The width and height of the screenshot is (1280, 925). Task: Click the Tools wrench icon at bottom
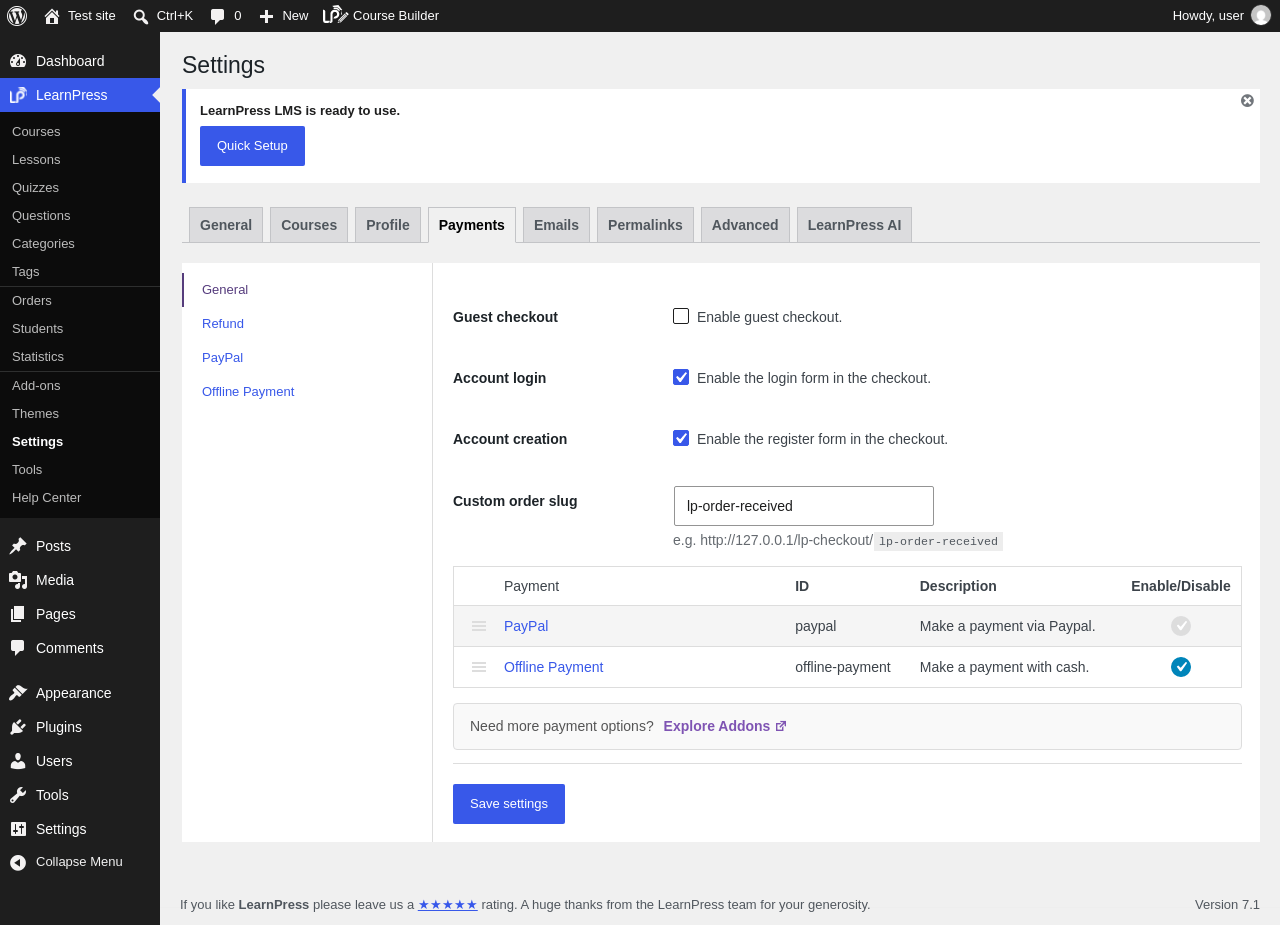[18, 795]
